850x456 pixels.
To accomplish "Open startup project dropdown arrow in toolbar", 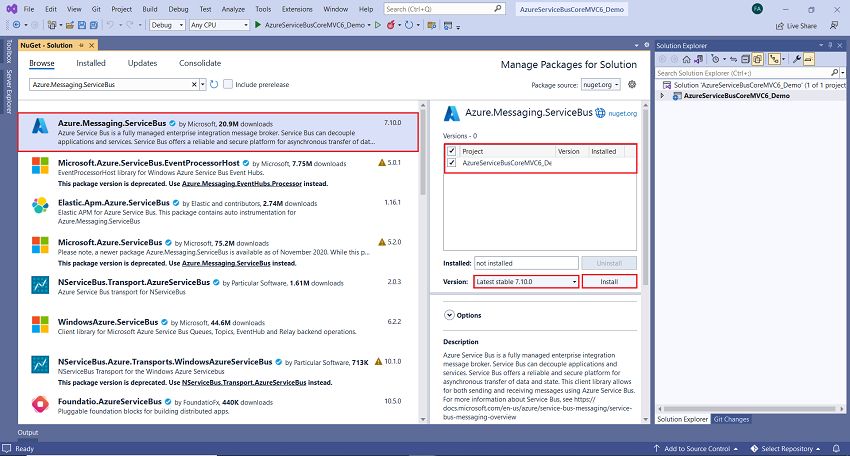I will [369, 25].
